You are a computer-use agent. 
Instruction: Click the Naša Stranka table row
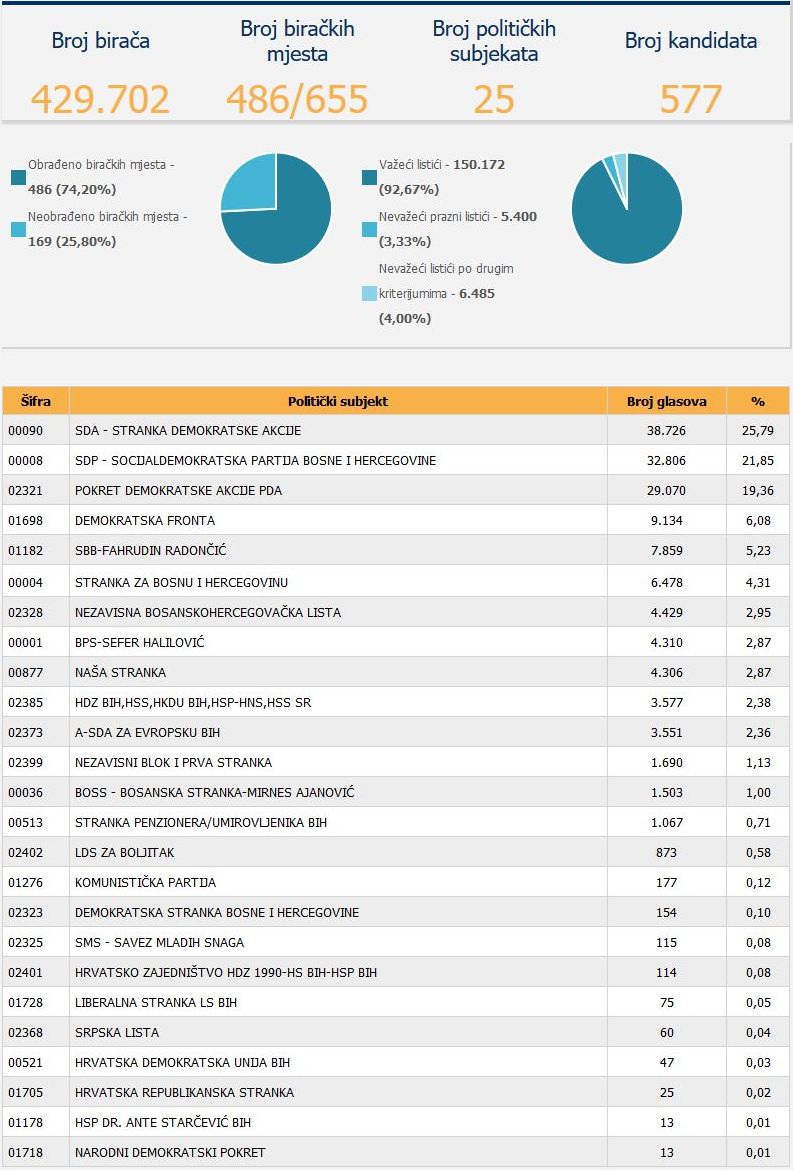[396, 672]
